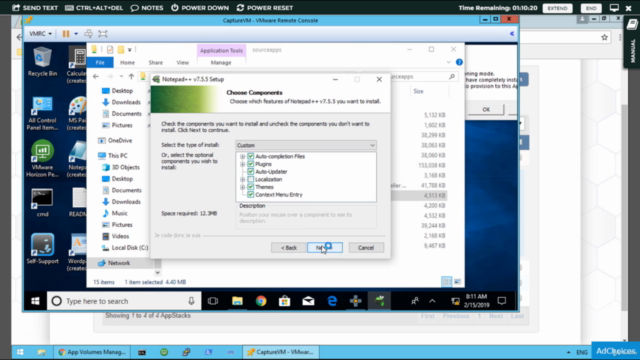
Task: Uncheck Auto-completion Files component
Action: 251,156
